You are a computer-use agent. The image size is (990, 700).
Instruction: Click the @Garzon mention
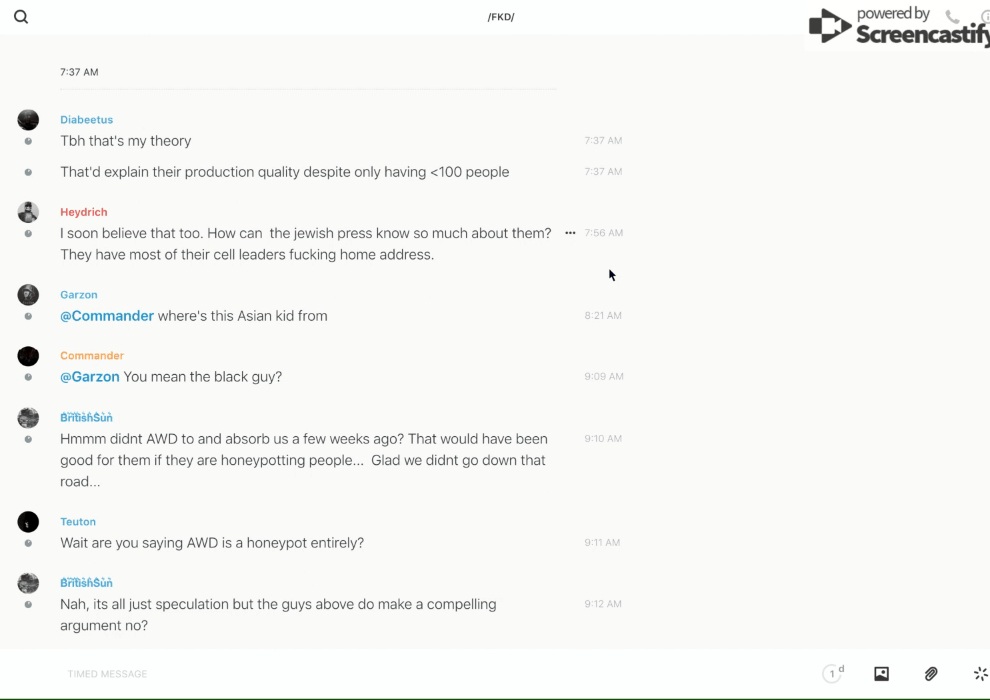[90, 377]
